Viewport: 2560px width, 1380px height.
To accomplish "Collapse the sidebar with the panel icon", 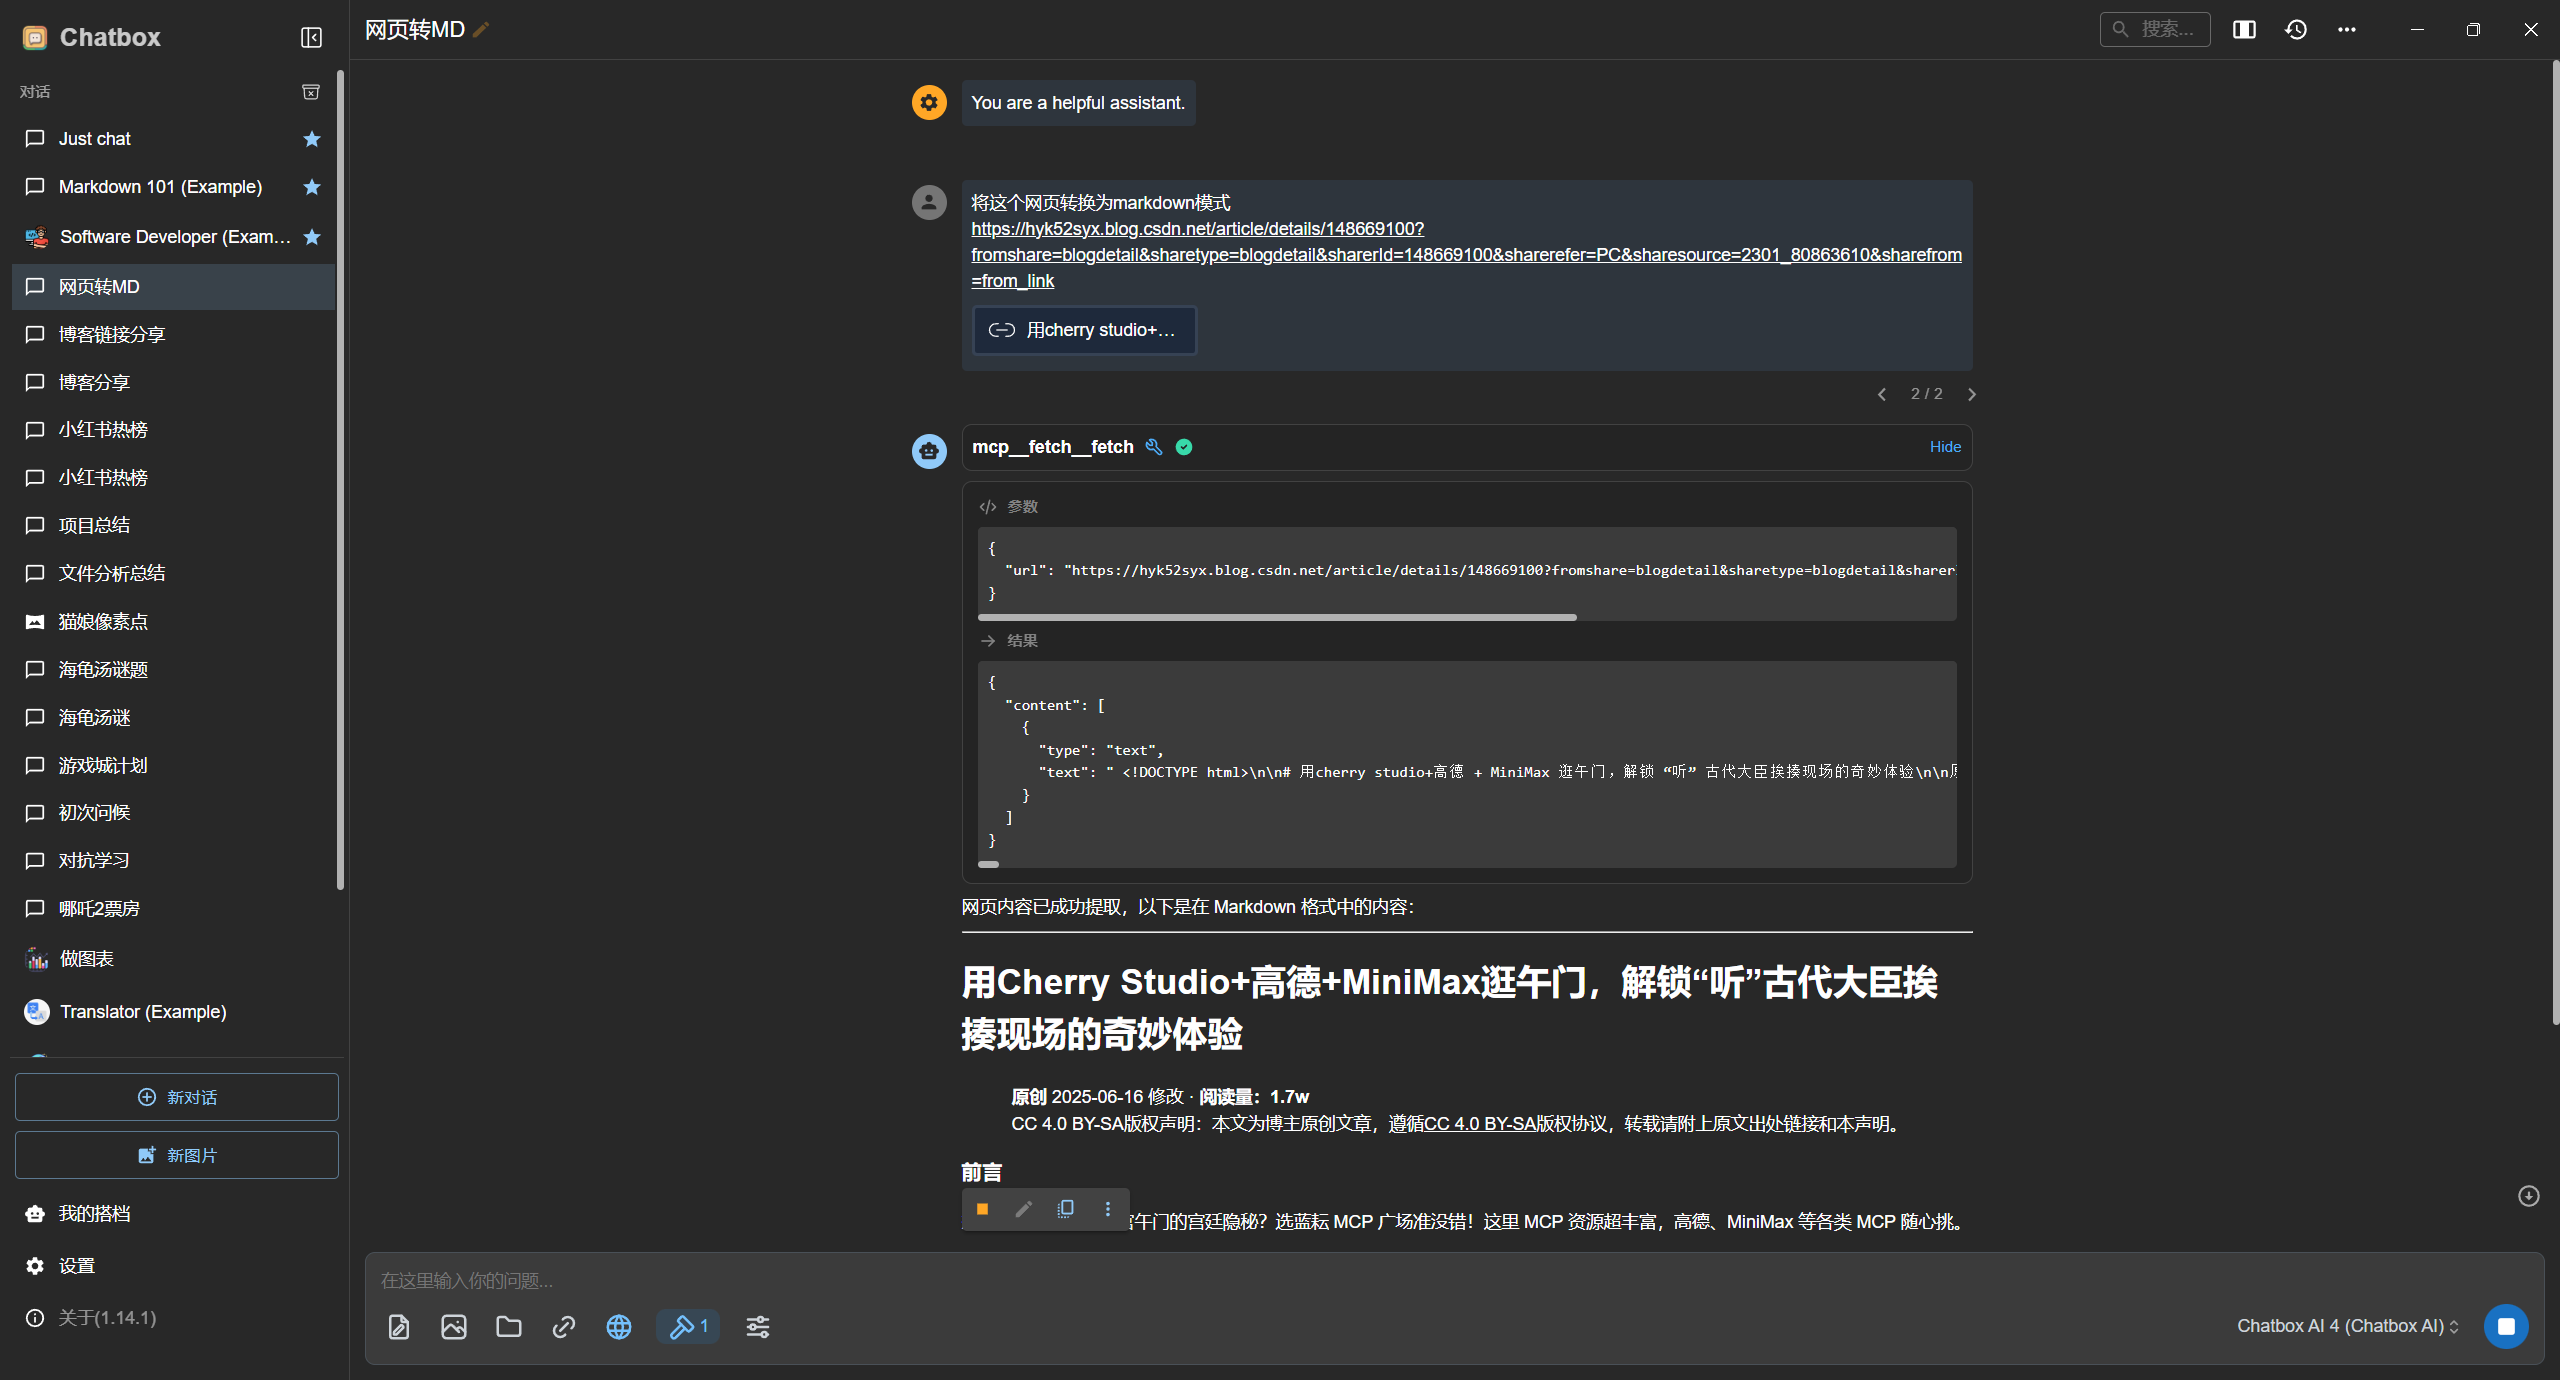I will 311,37.
